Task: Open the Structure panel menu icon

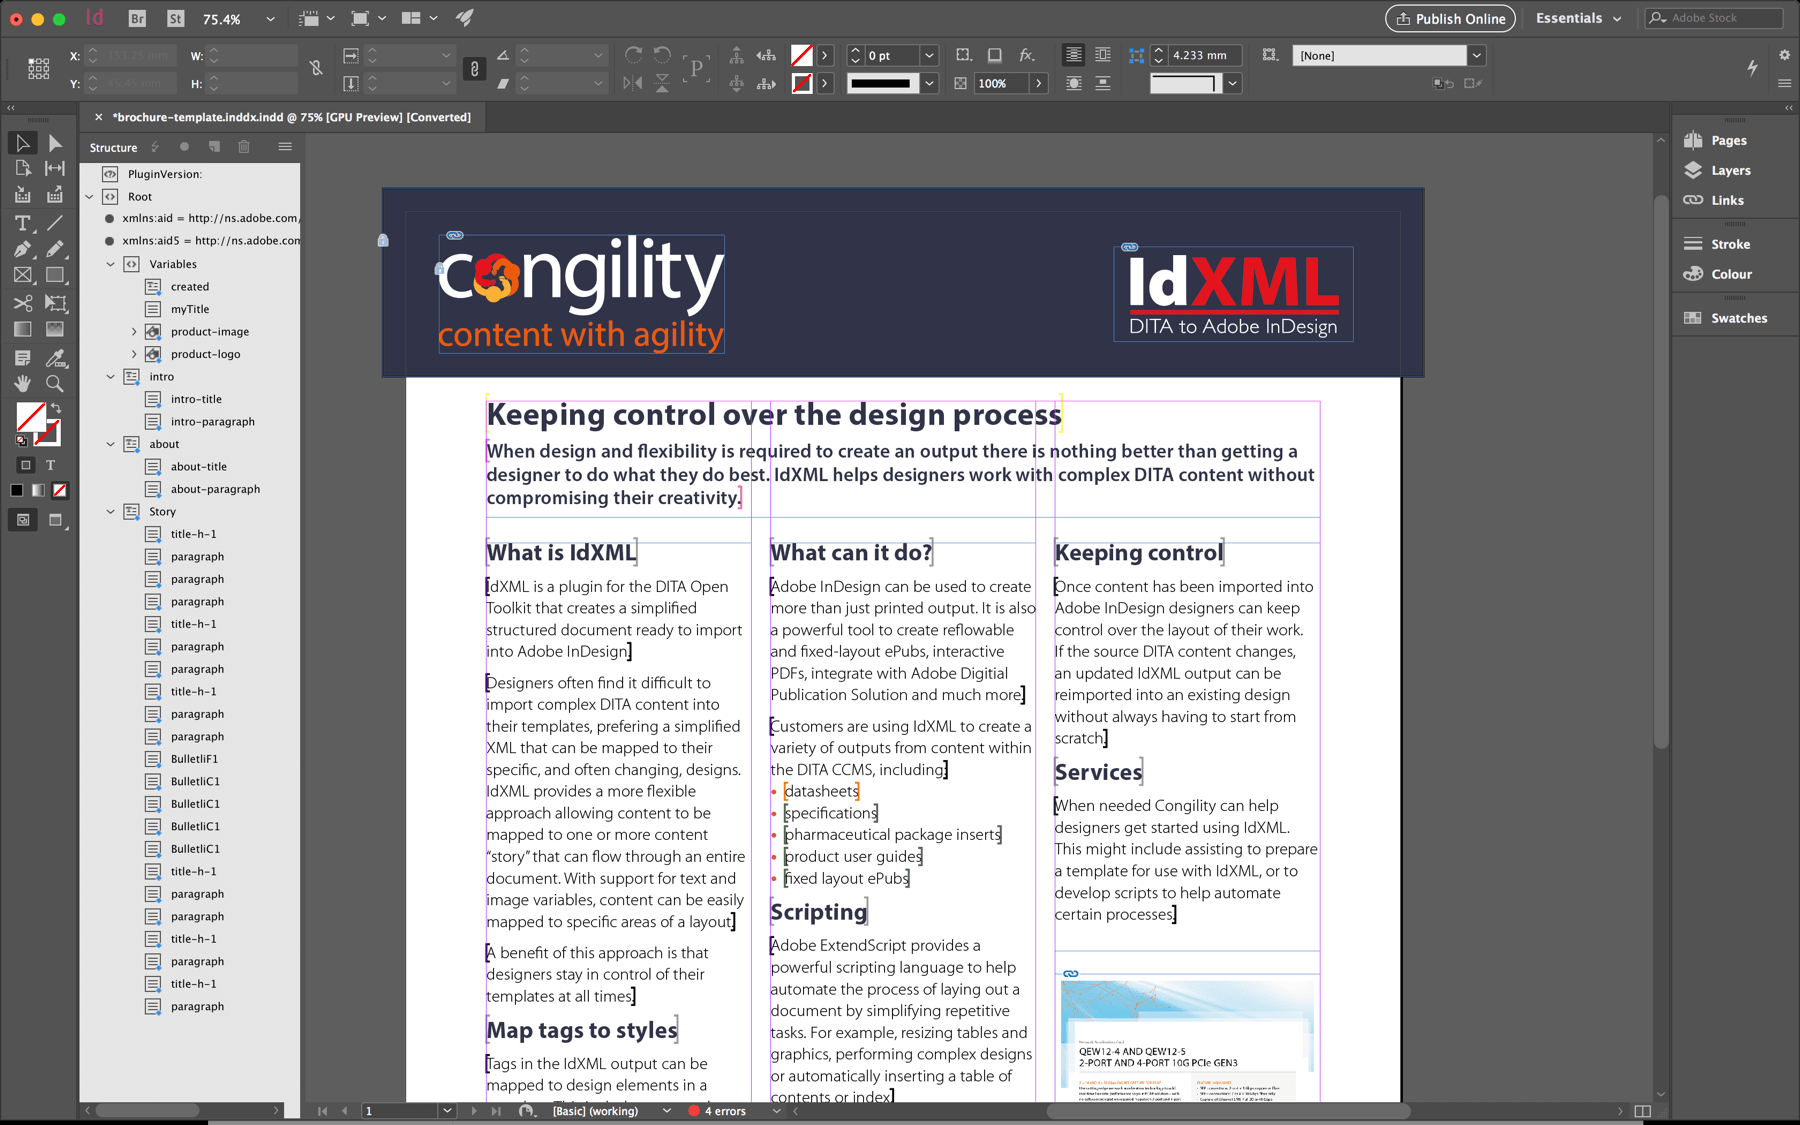Action: 285,147
